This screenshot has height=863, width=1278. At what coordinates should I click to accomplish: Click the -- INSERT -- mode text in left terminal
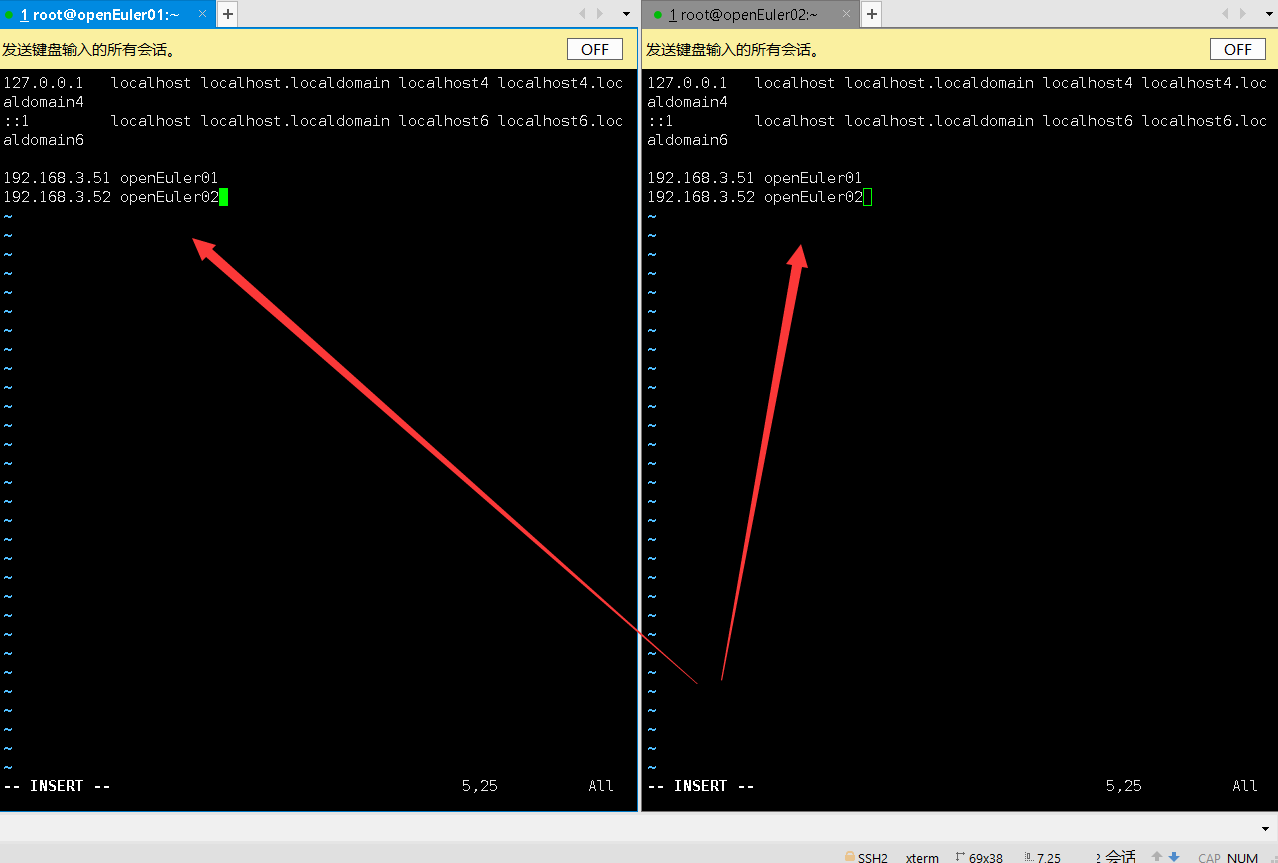pos(56,786)
